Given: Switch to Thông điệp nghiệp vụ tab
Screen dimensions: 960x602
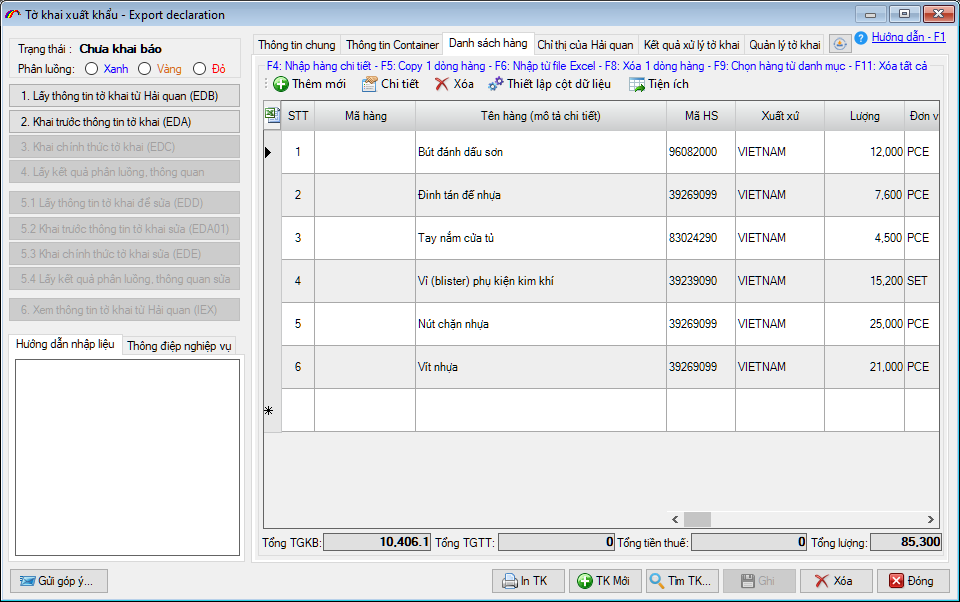Looking at the screenshot, I should point(180,346).
